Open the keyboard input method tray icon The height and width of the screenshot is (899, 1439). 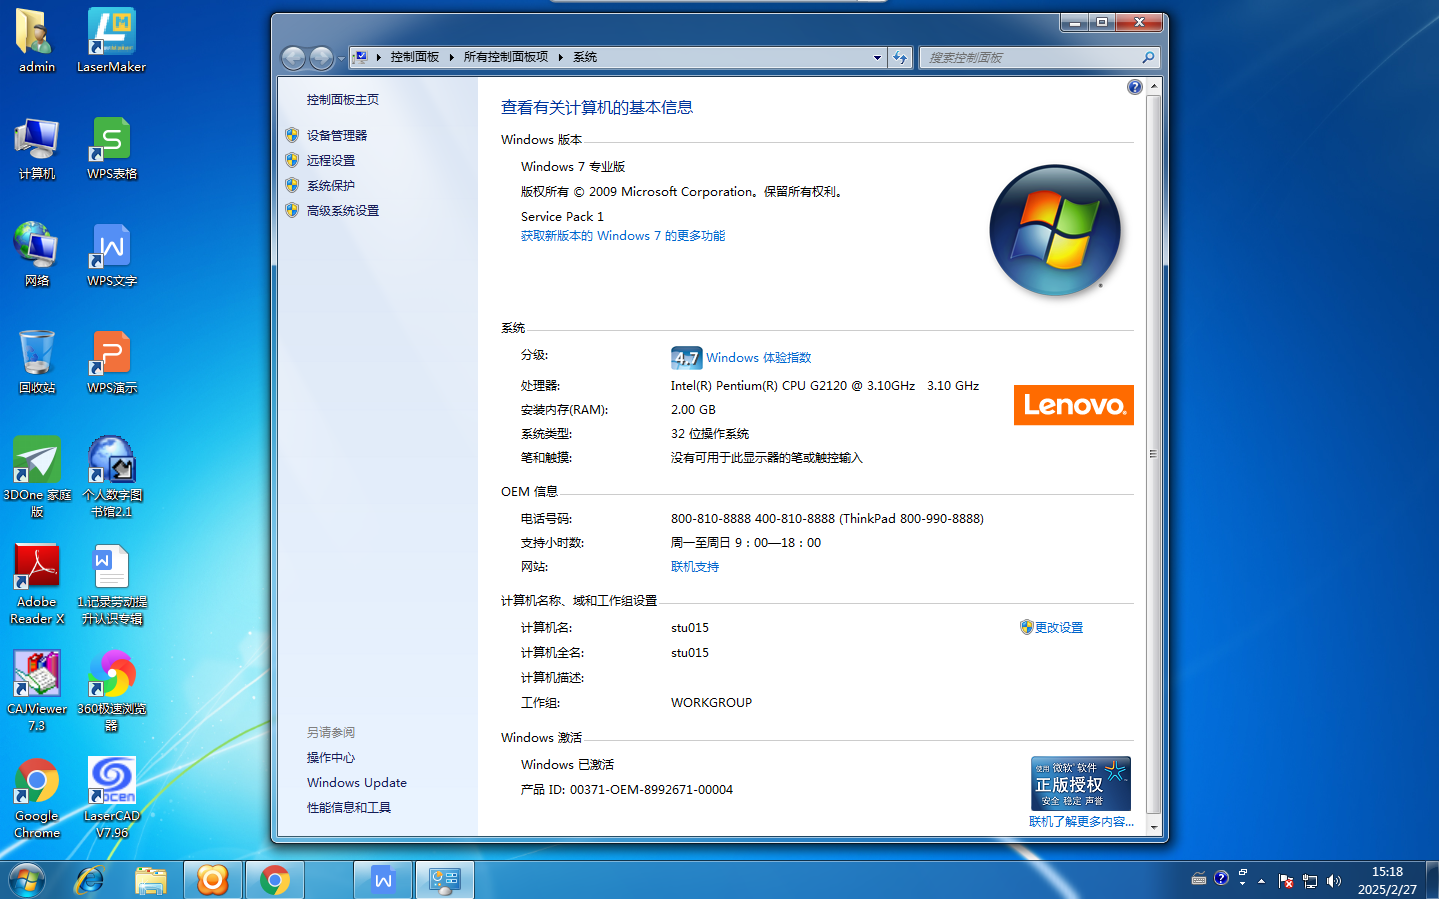point(1199,879)
